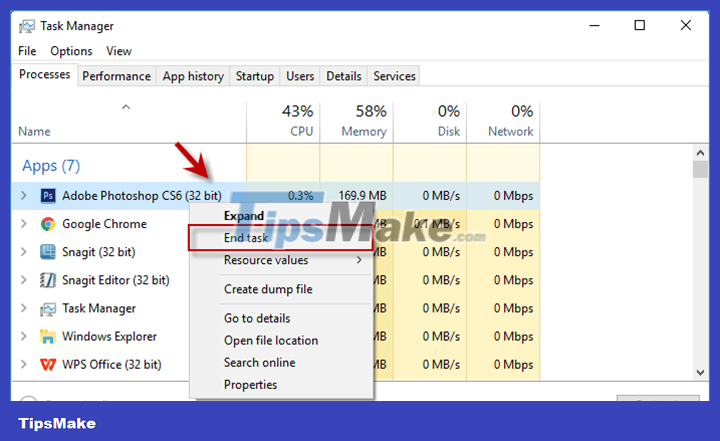
Task: Select the Snagit Editor (32 bit) row name
Action: (x=116, y=280)
